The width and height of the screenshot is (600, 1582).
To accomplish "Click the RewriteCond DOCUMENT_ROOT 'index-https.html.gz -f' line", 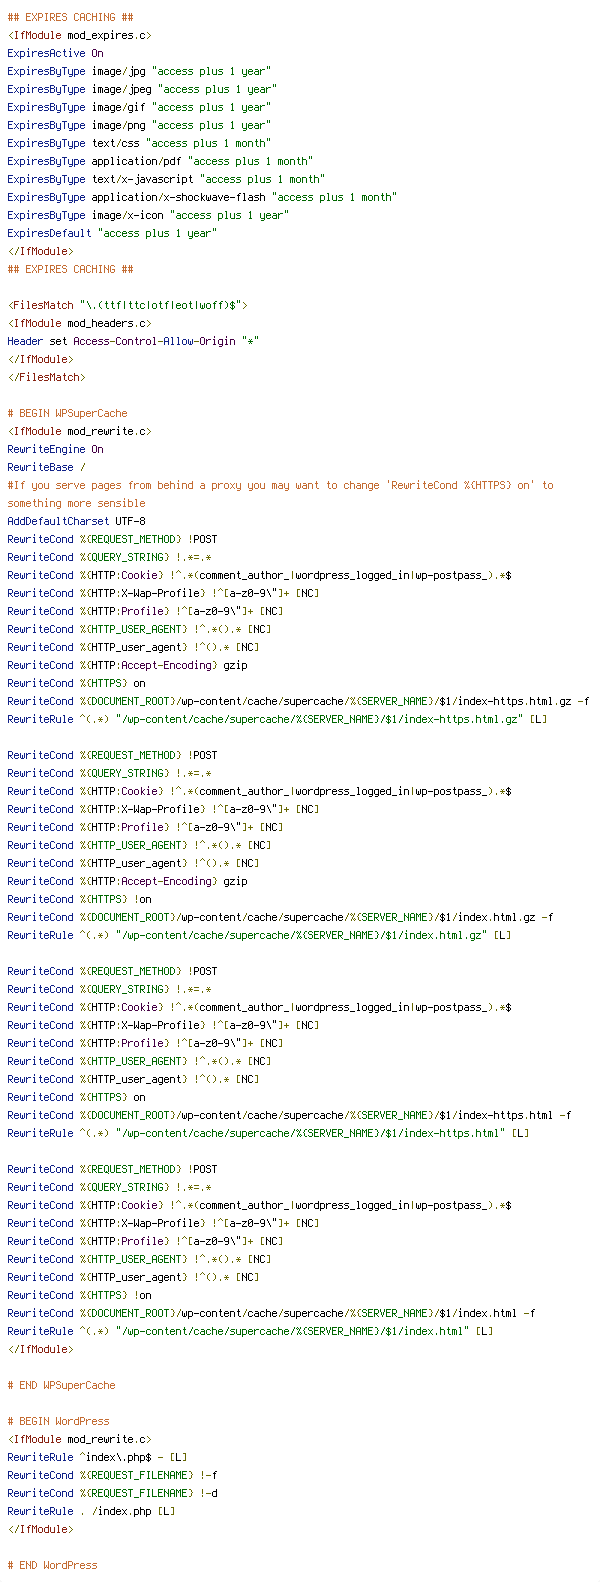I will 298,701.
